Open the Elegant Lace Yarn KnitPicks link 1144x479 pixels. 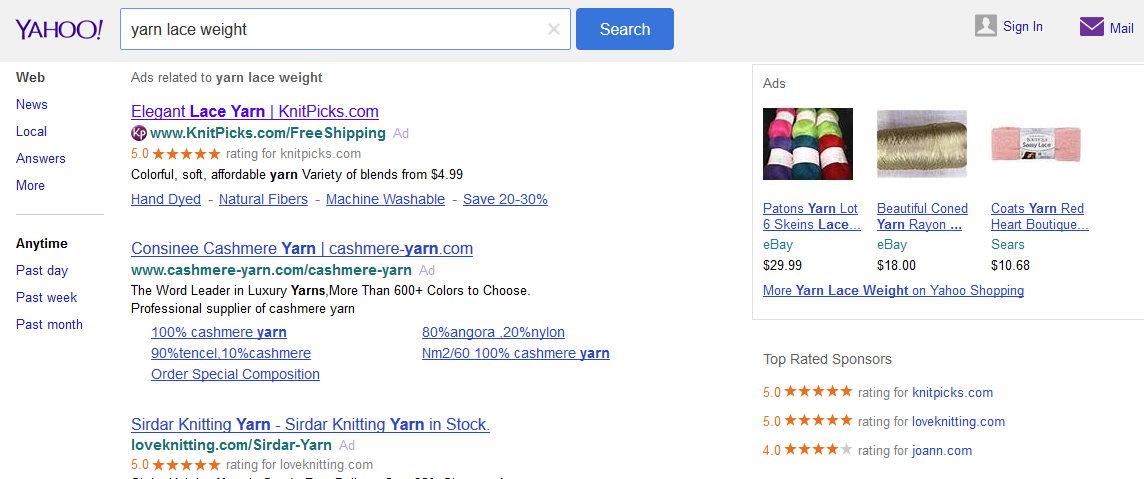[255, 111]
